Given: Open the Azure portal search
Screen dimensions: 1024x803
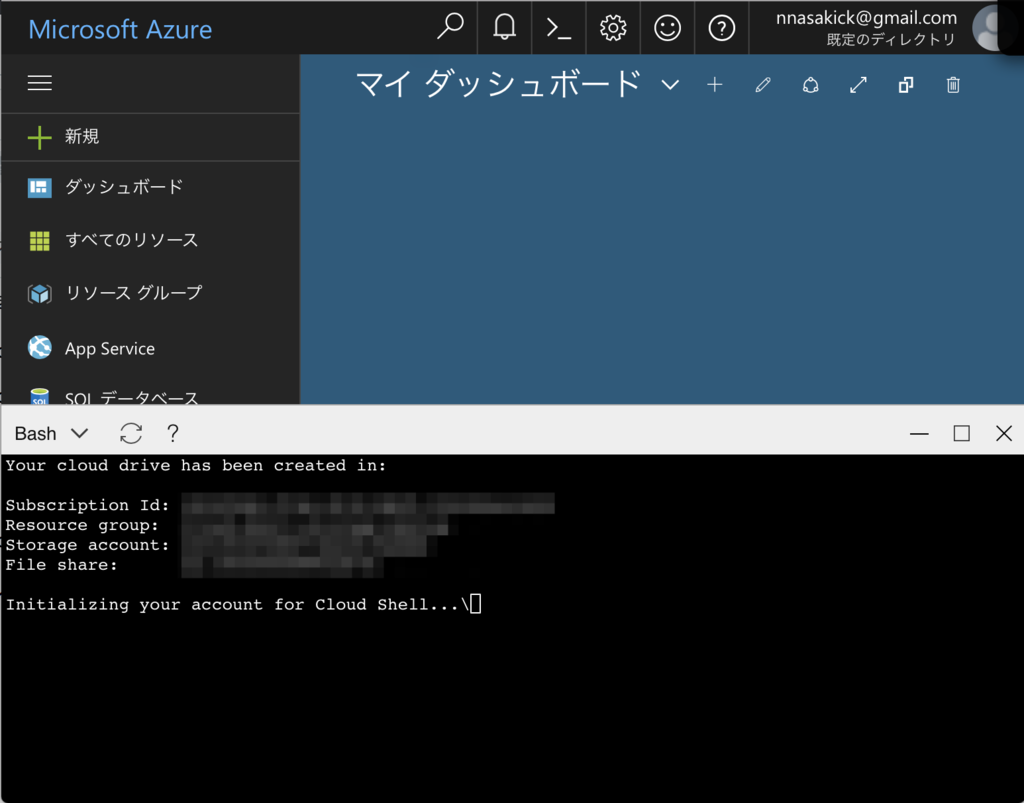Looking at the screenshot, I should 450,27.
